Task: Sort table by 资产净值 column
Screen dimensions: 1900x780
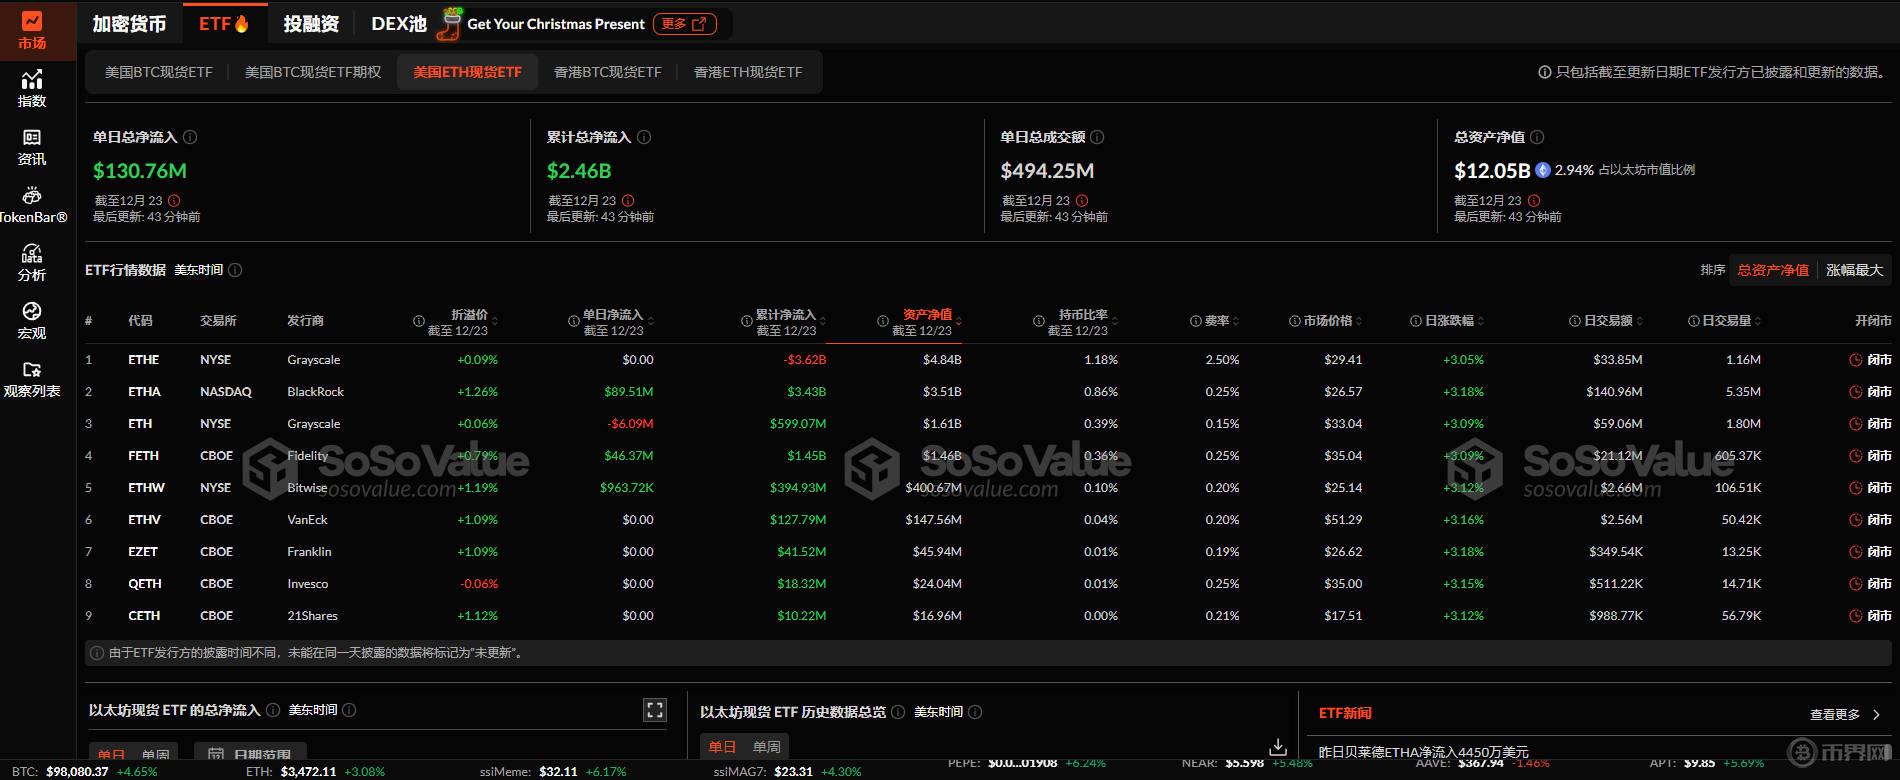Action: pos(927,321)
